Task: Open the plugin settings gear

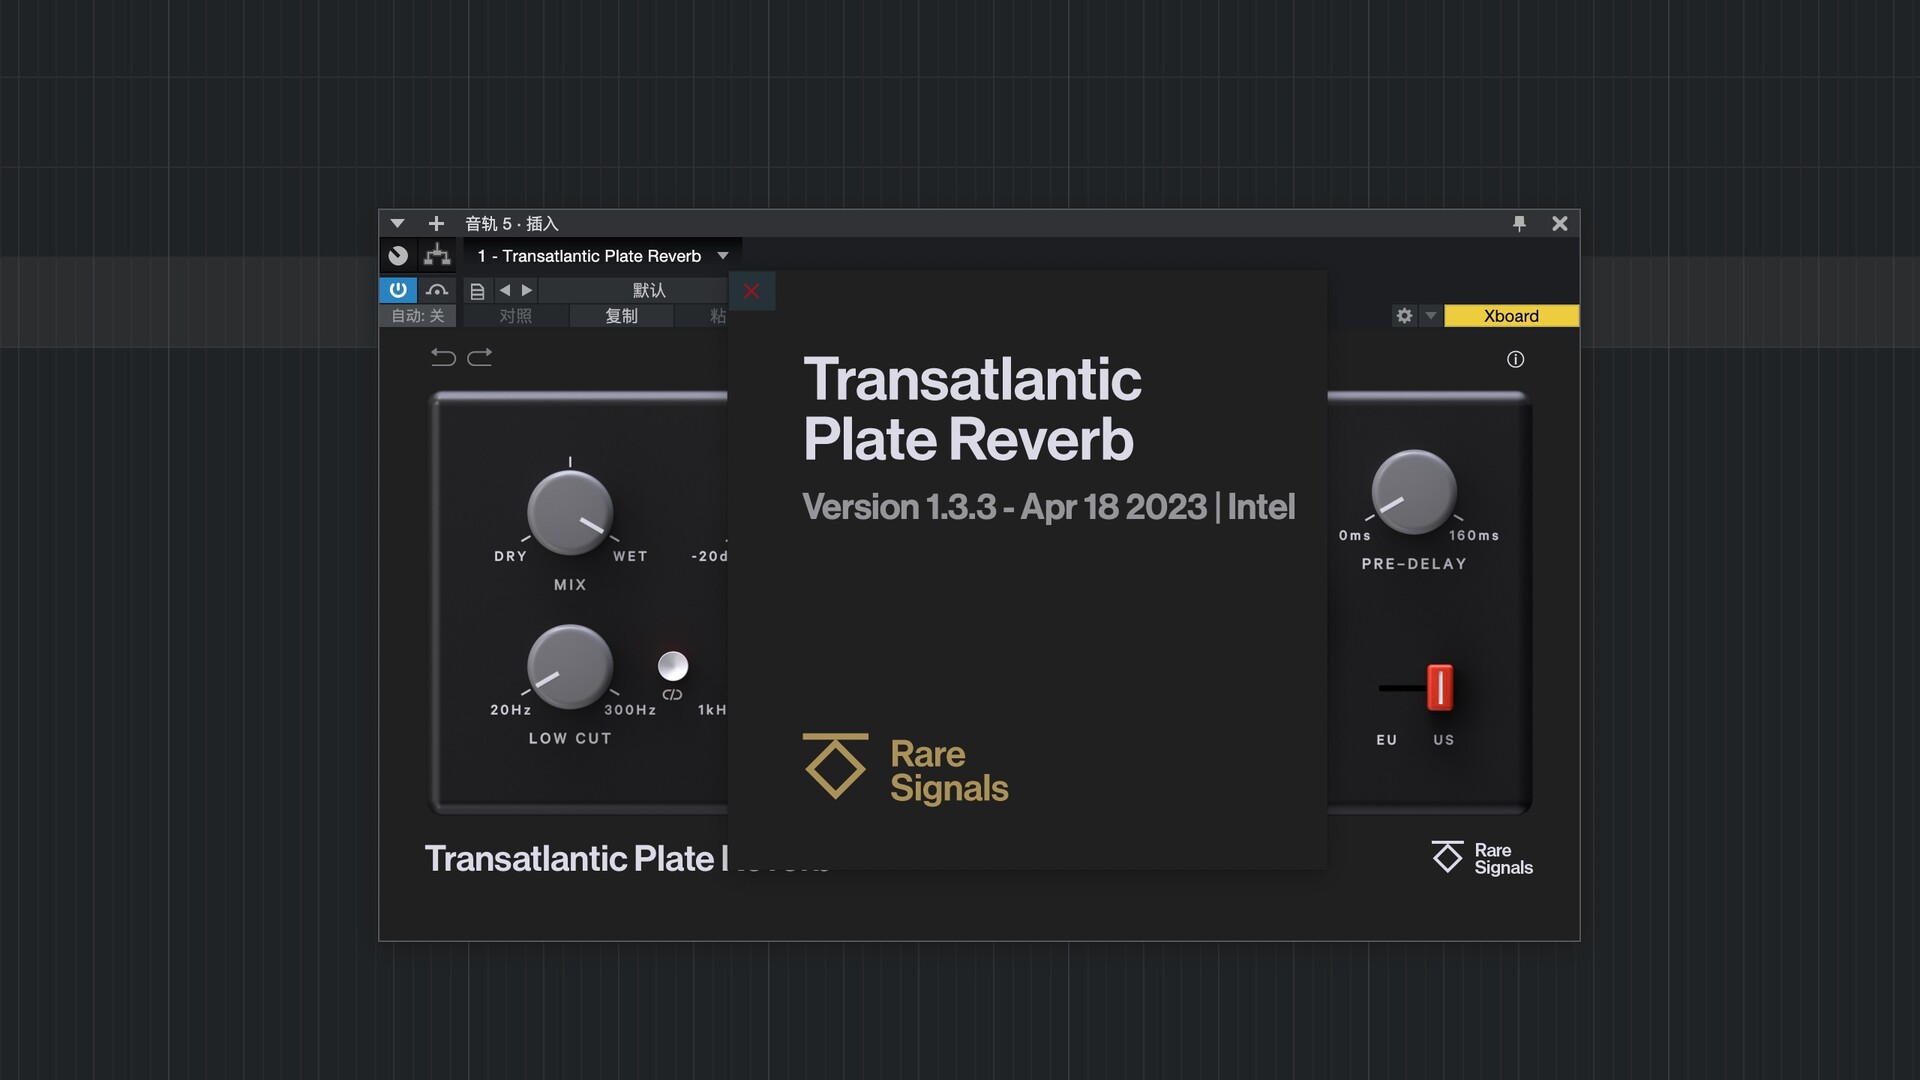Action: point(1404,315)
